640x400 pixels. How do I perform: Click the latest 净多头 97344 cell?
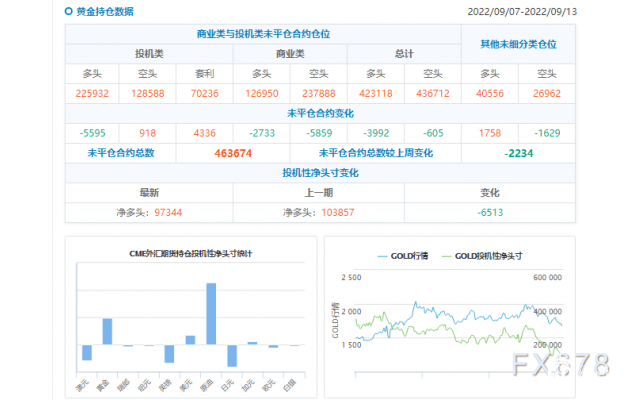click(x=149, y=212)
